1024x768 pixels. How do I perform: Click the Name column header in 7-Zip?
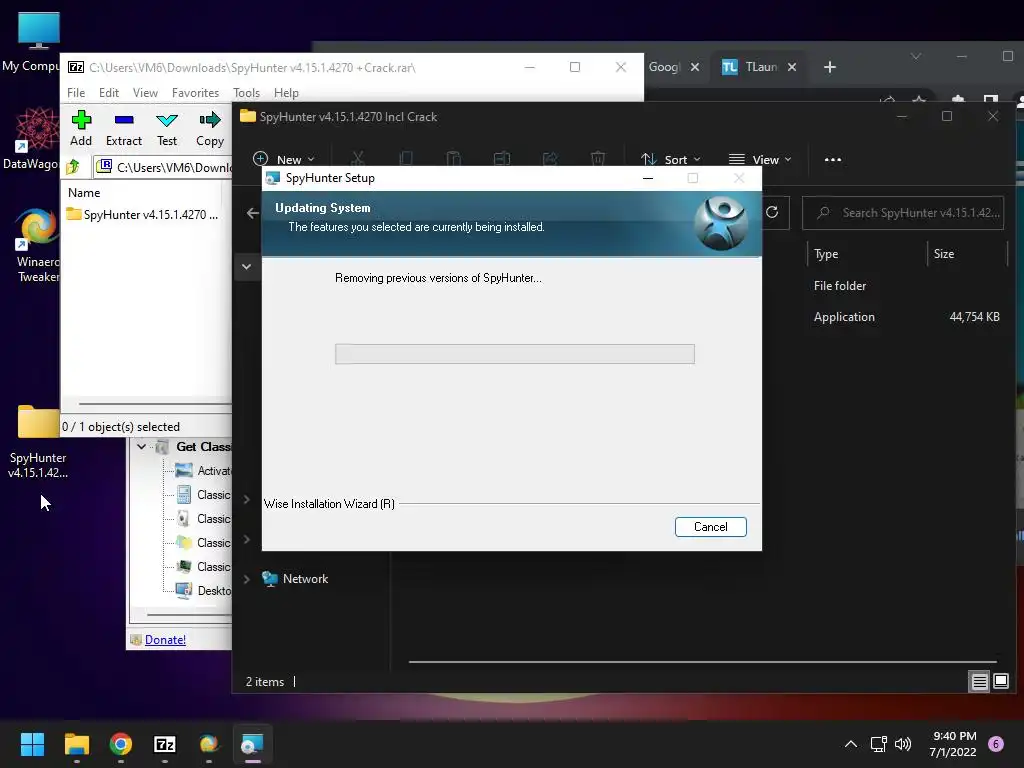pos(84,193)
